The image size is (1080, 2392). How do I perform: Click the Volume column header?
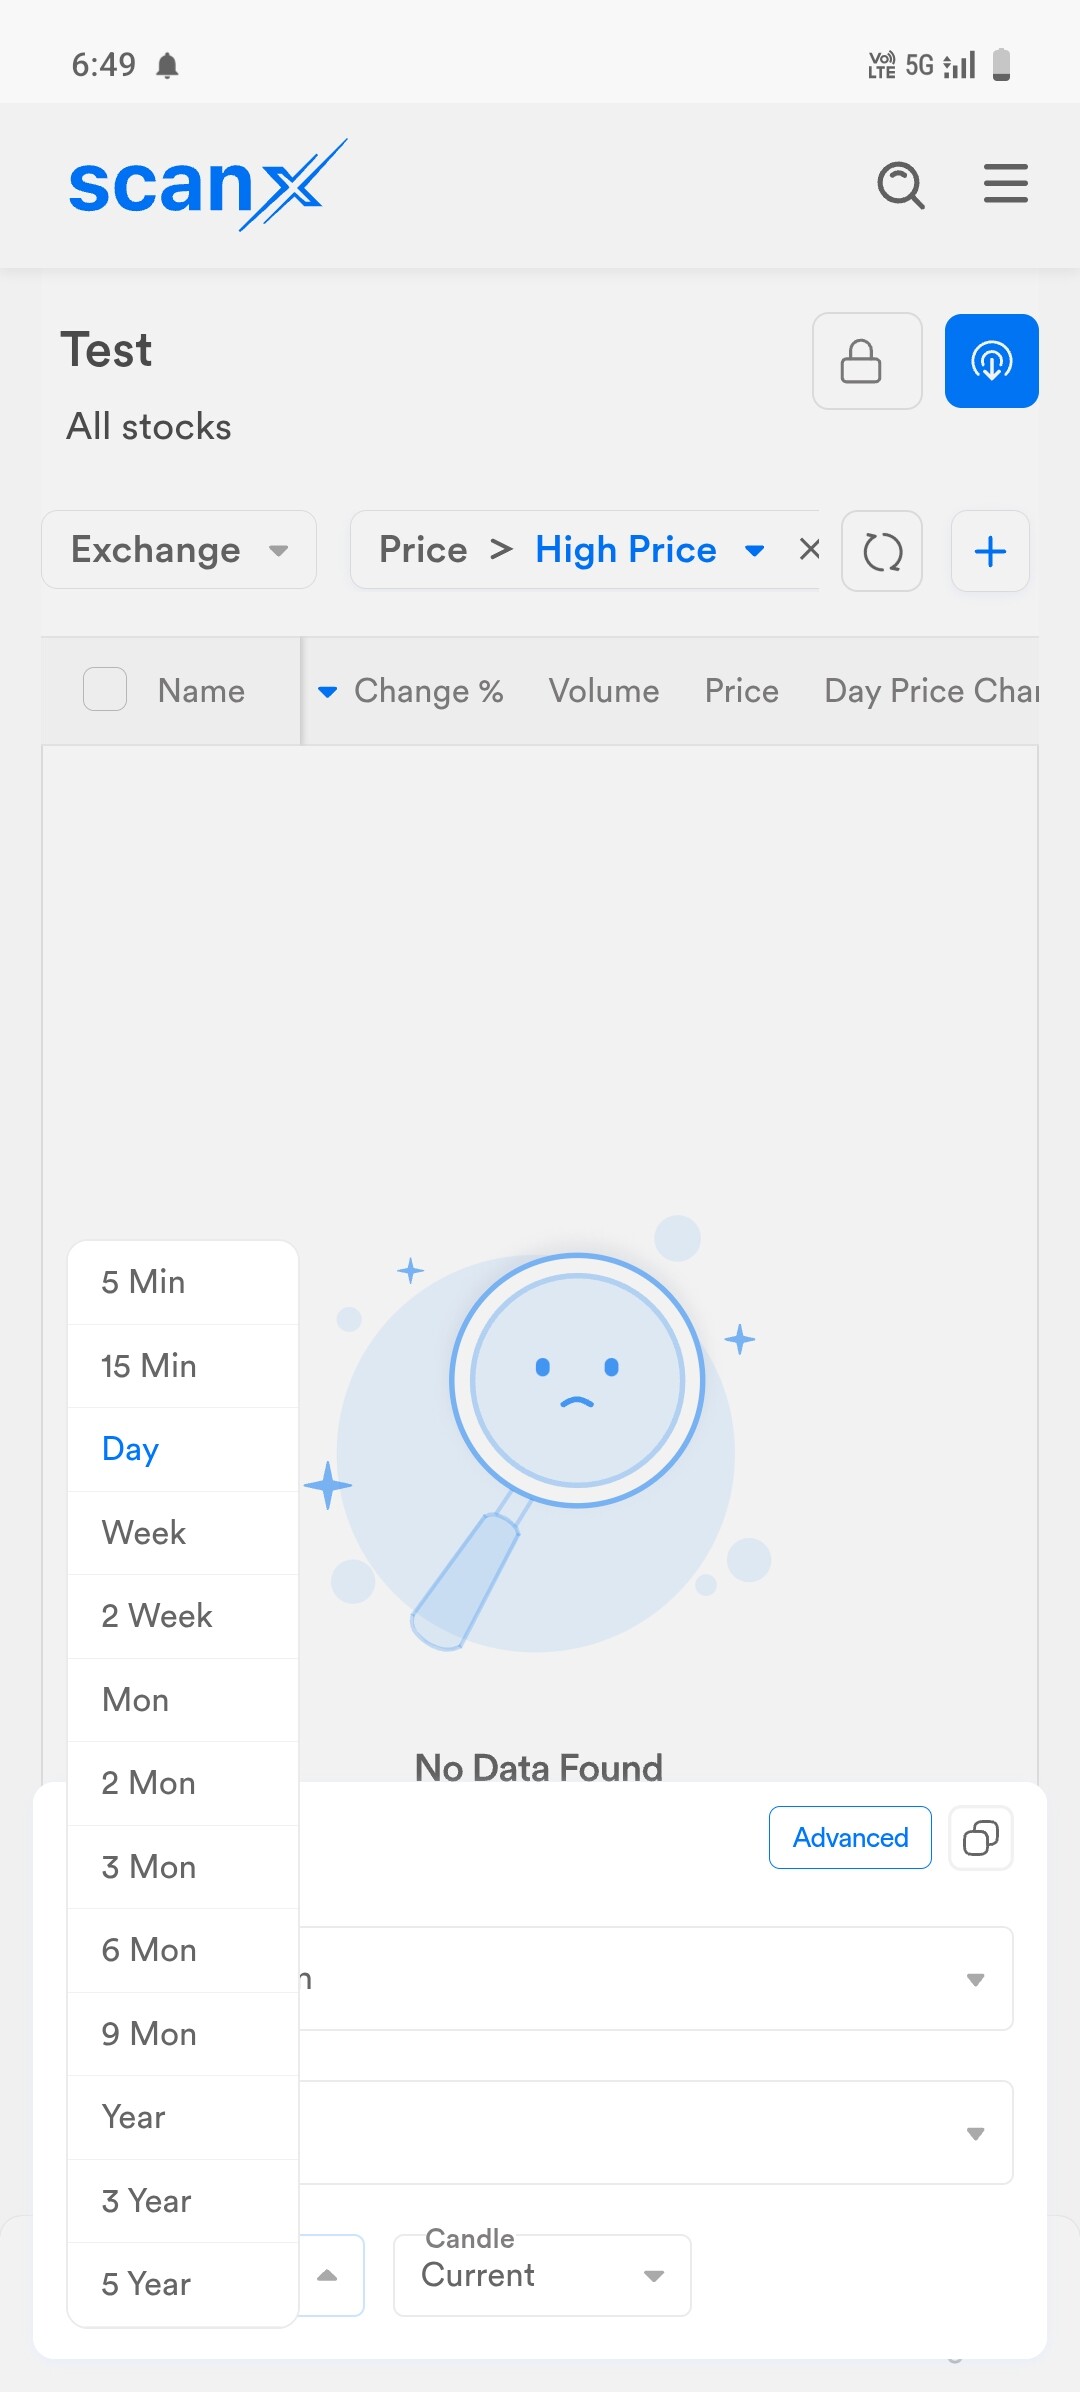coord(604,691)
